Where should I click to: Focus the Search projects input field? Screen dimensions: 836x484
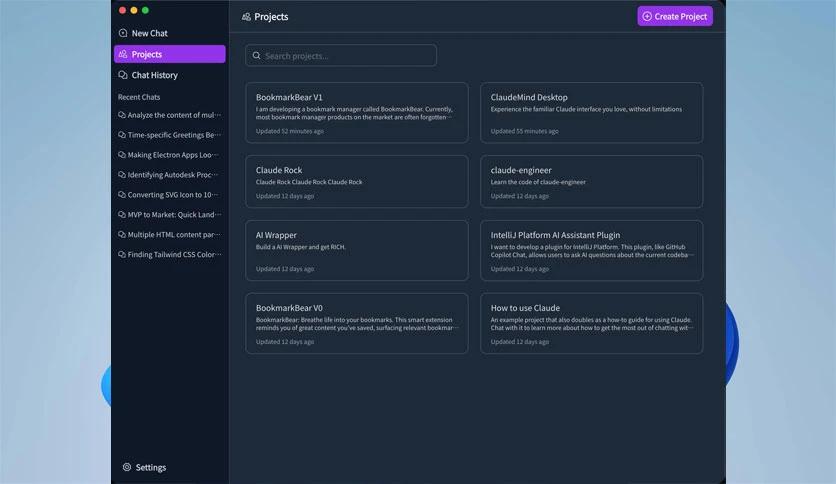pos(341,55)
